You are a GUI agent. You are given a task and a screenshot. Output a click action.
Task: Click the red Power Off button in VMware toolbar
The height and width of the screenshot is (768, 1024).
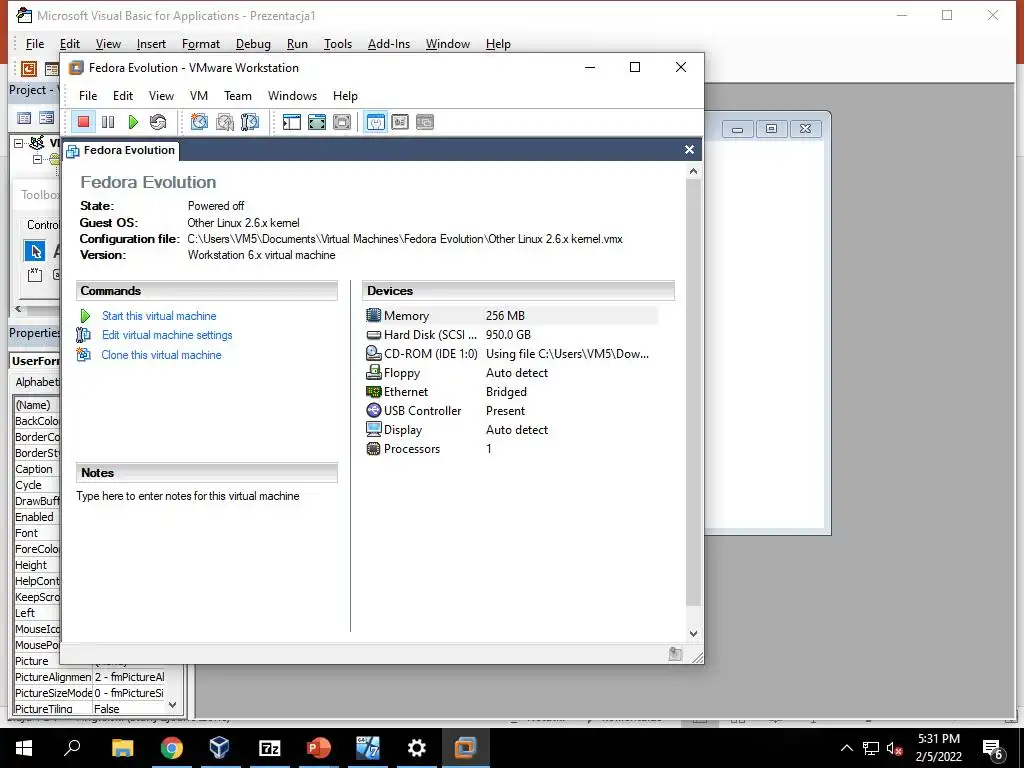[83, 122]
